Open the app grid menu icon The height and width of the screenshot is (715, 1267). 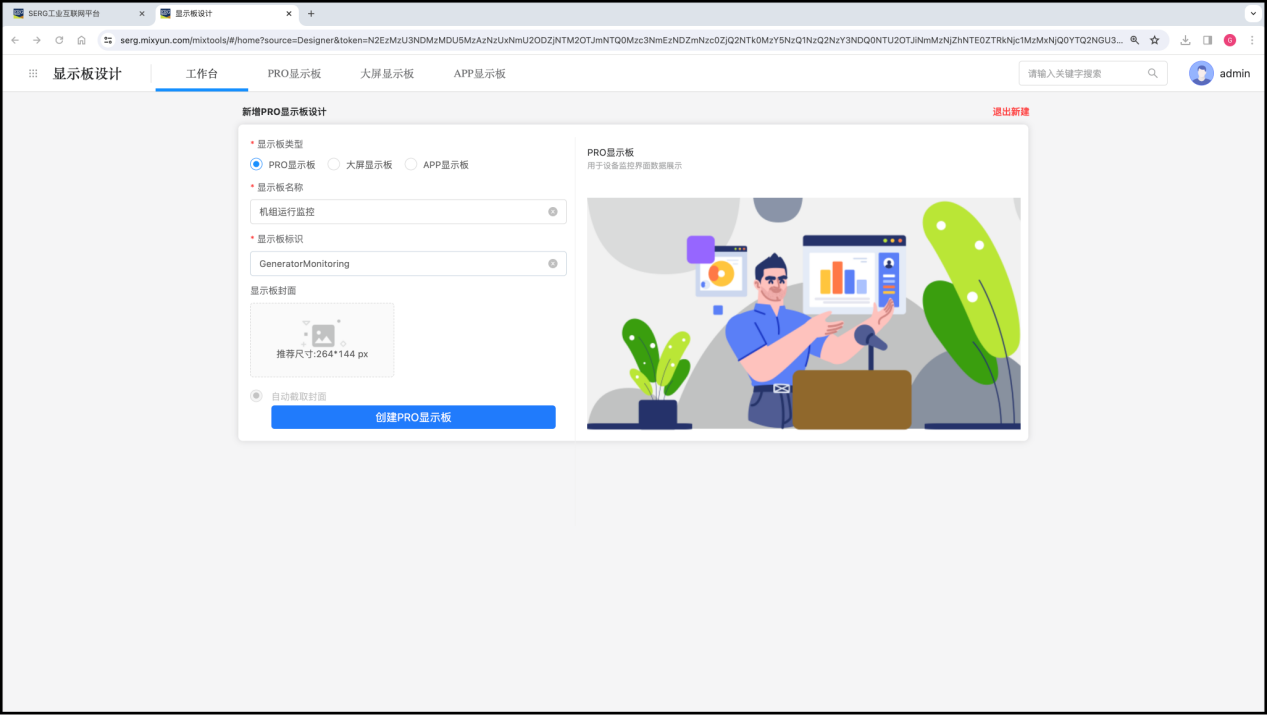click(x=33, y=73)
